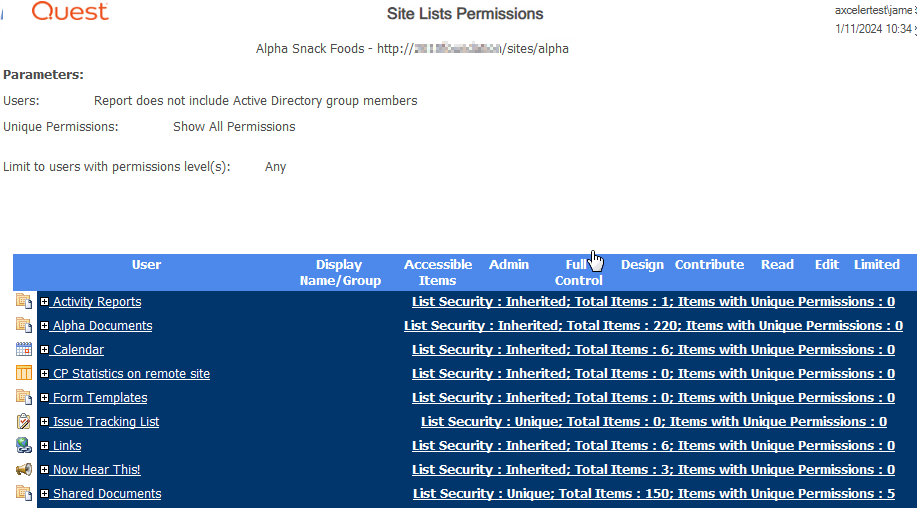The height and width of the screenshot is (514, 917).
Task: Expand the Shared Documents row
Action: pyautogui.click(x=45, y=494)
